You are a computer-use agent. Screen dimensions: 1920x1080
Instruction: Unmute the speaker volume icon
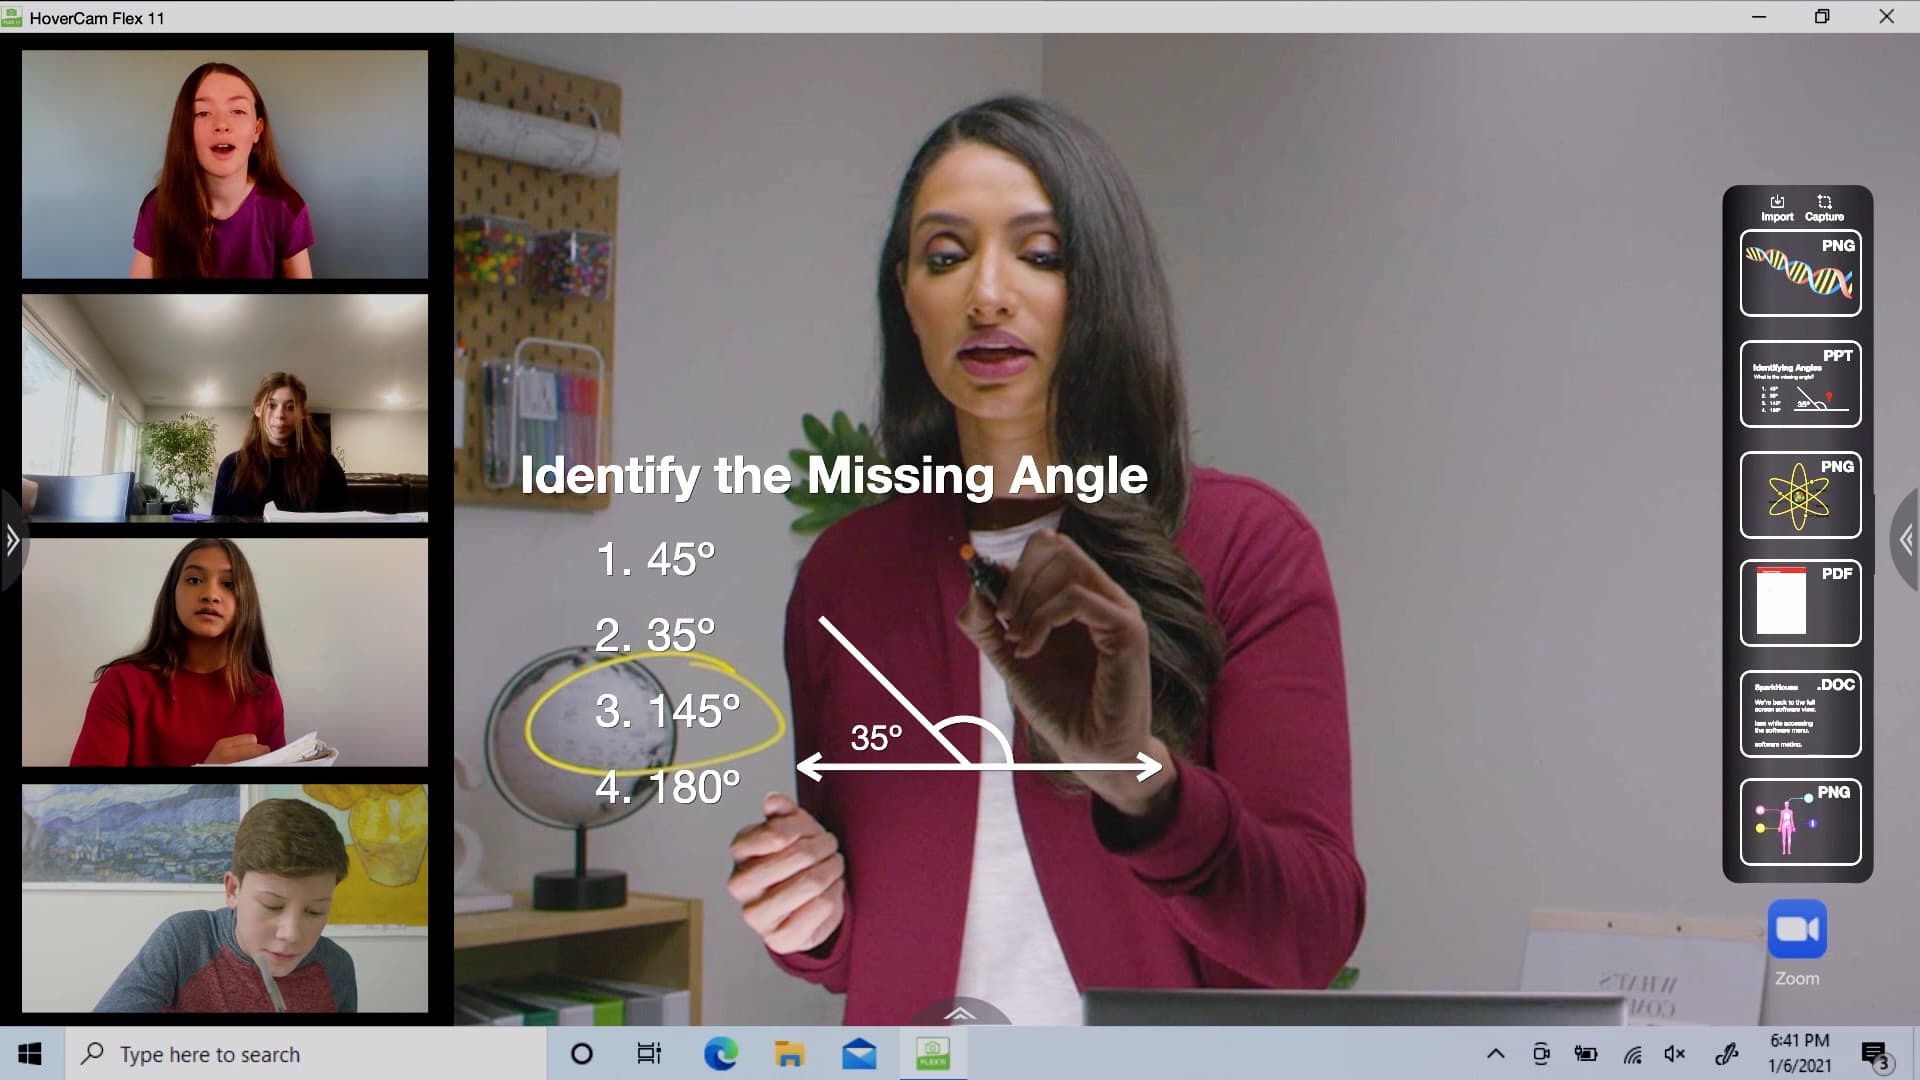point(1675,1054)
